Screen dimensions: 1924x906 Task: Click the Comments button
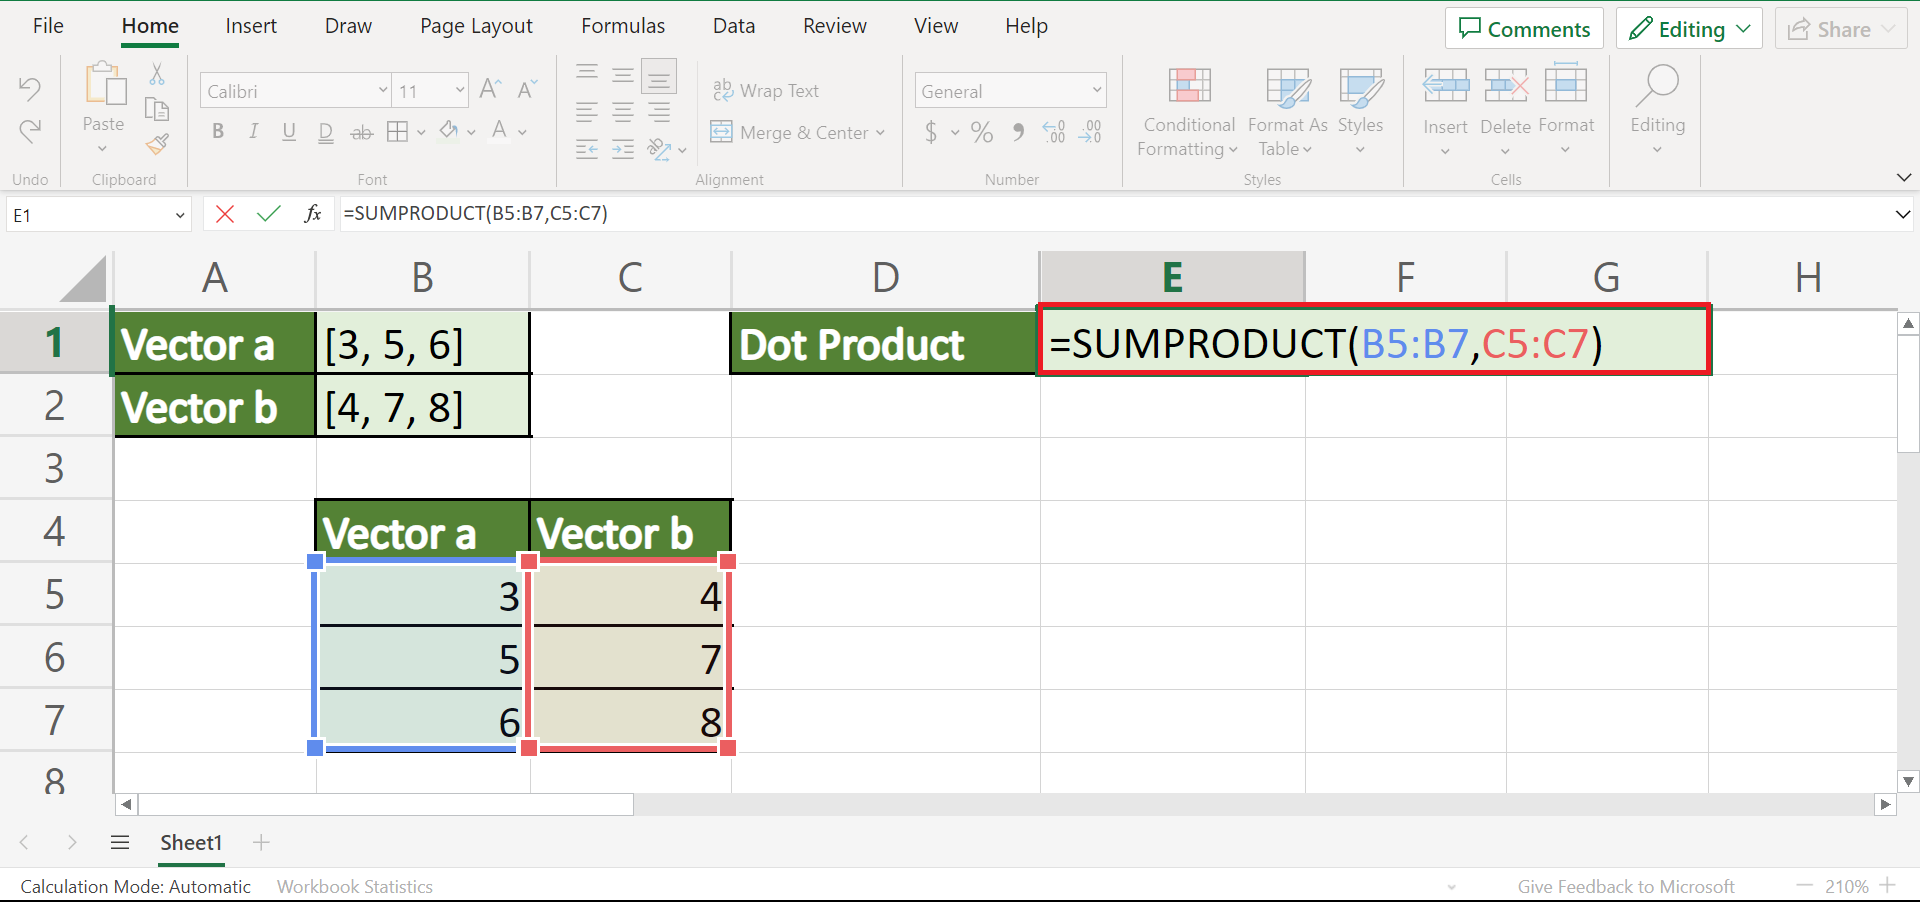click(1523, 29)
